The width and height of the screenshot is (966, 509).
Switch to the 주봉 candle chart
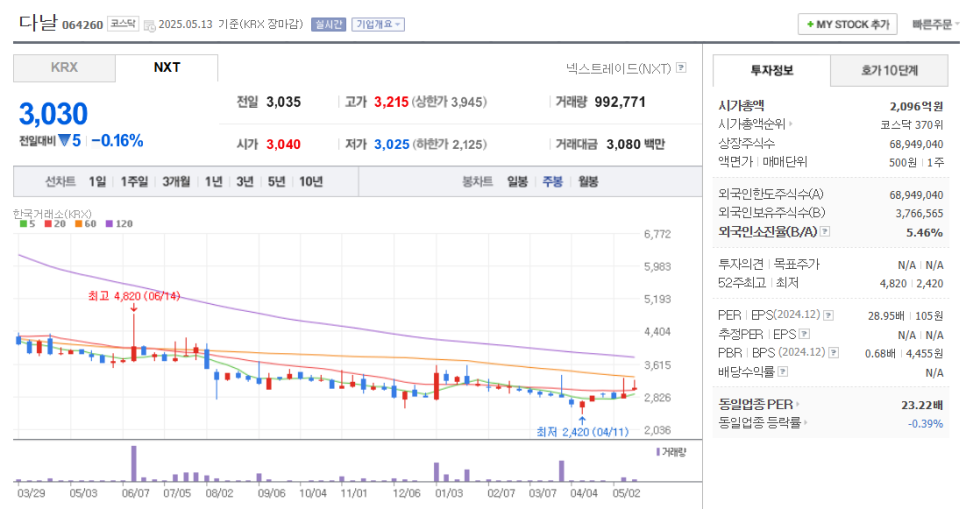point(553,182)
